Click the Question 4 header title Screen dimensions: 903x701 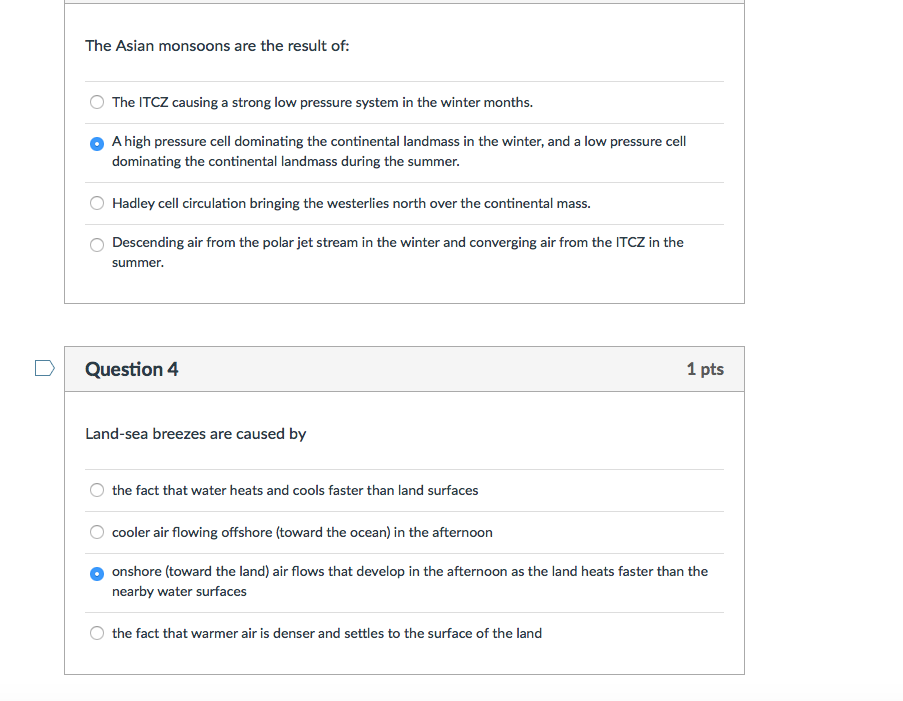coord(131,369)
